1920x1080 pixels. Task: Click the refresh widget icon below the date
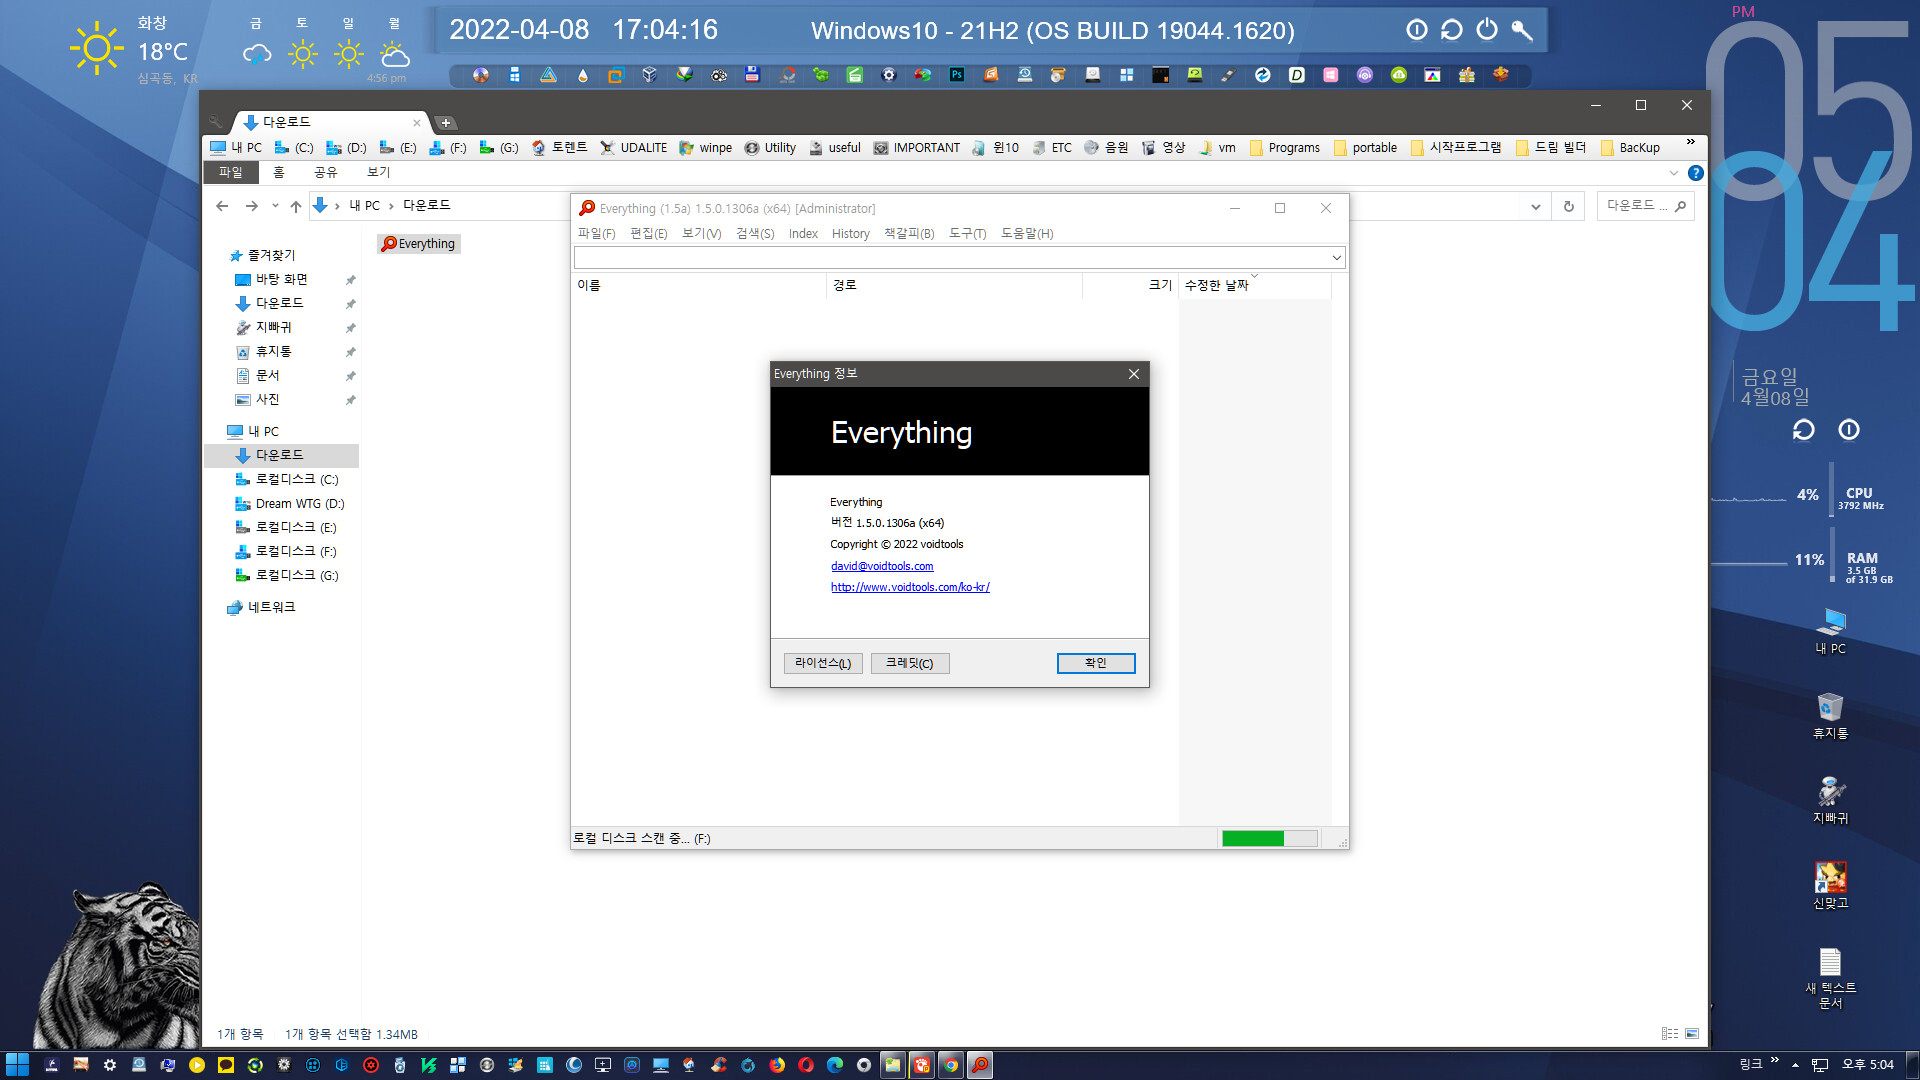[x=1803, y=430]
